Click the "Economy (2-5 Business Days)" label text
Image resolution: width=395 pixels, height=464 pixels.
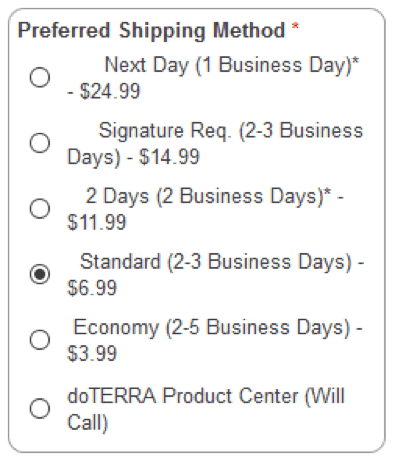(x=212, y=327)
